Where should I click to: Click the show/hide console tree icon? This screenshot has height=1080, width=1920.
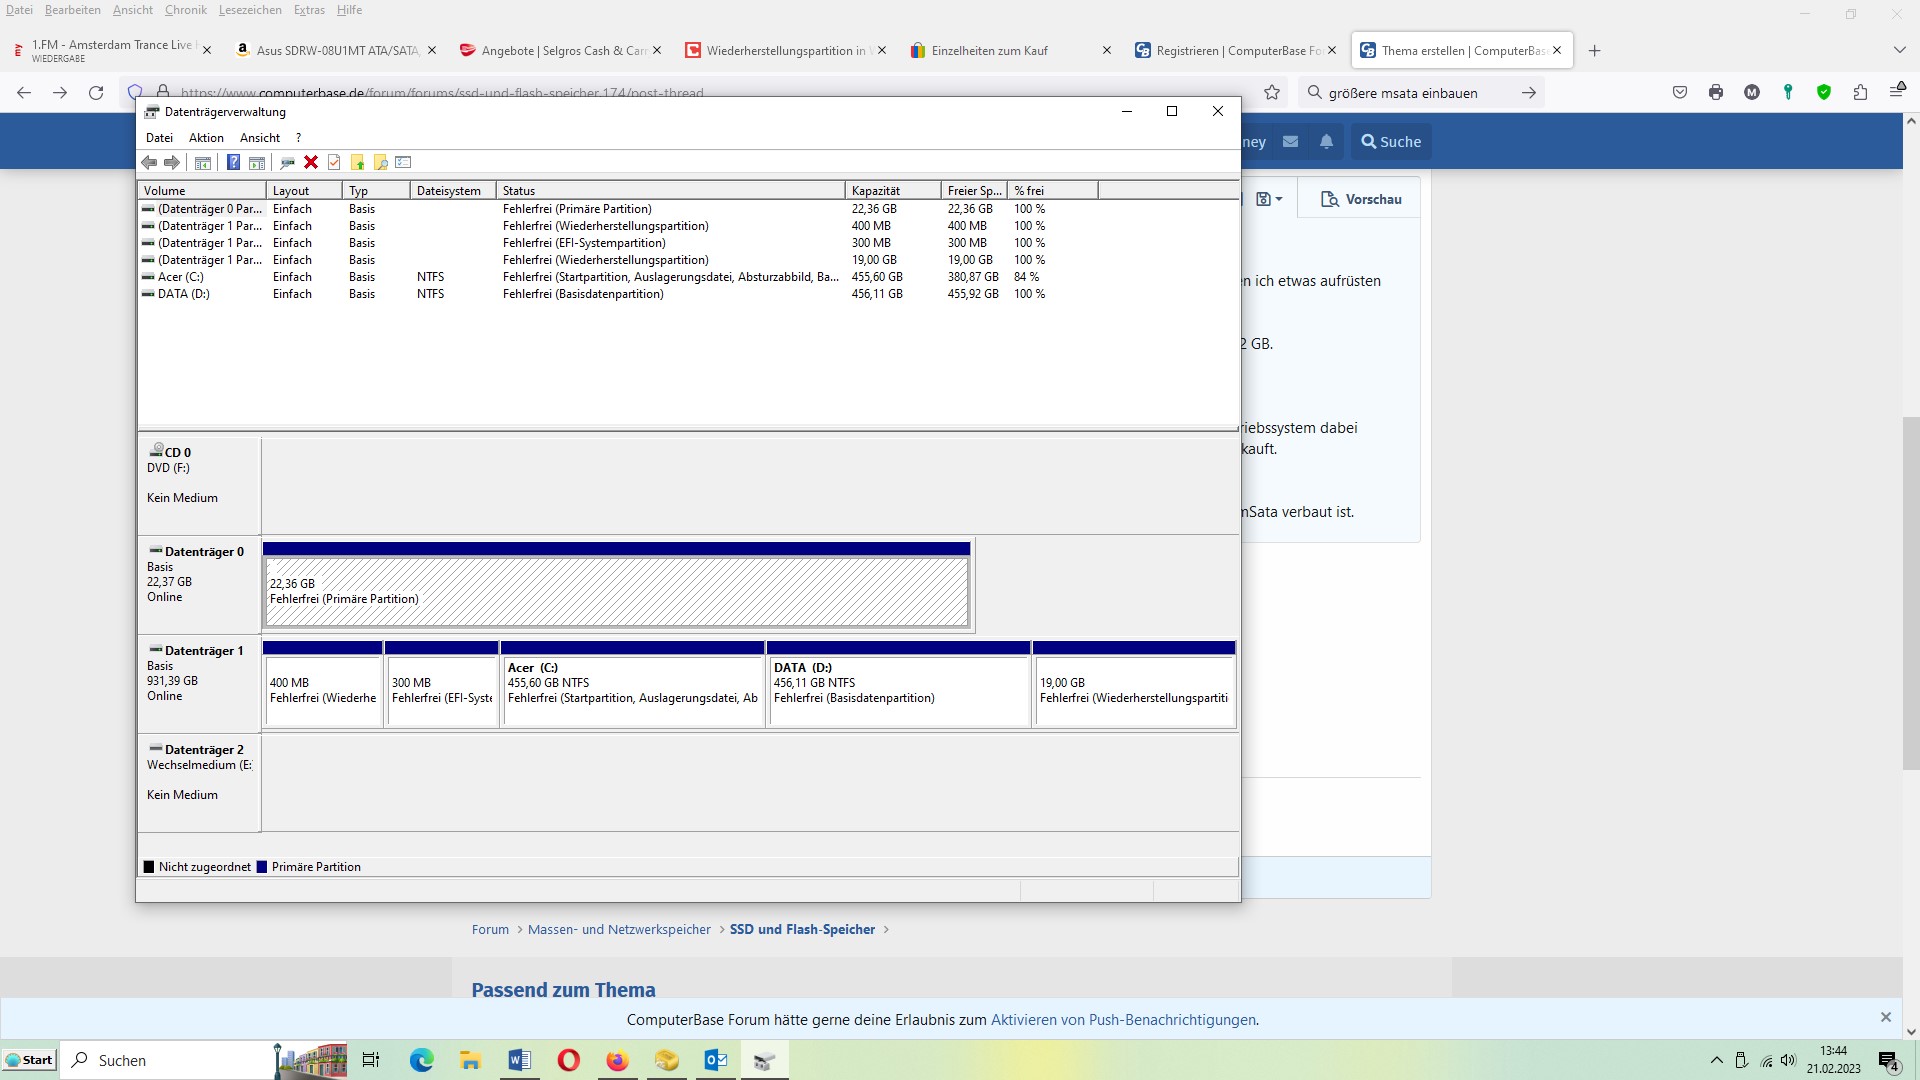203,162
